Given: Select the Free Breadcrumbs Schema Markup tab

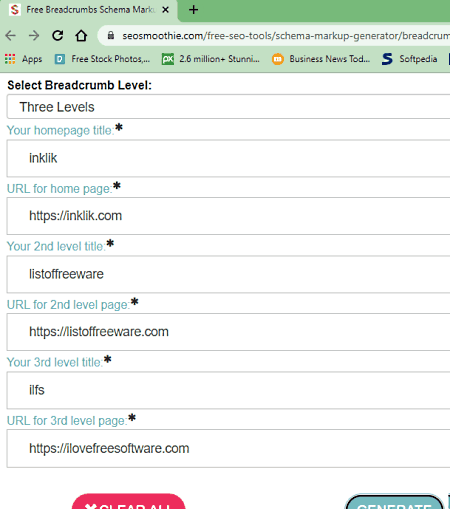Looking at the screenshot, I should click(90, 10).
